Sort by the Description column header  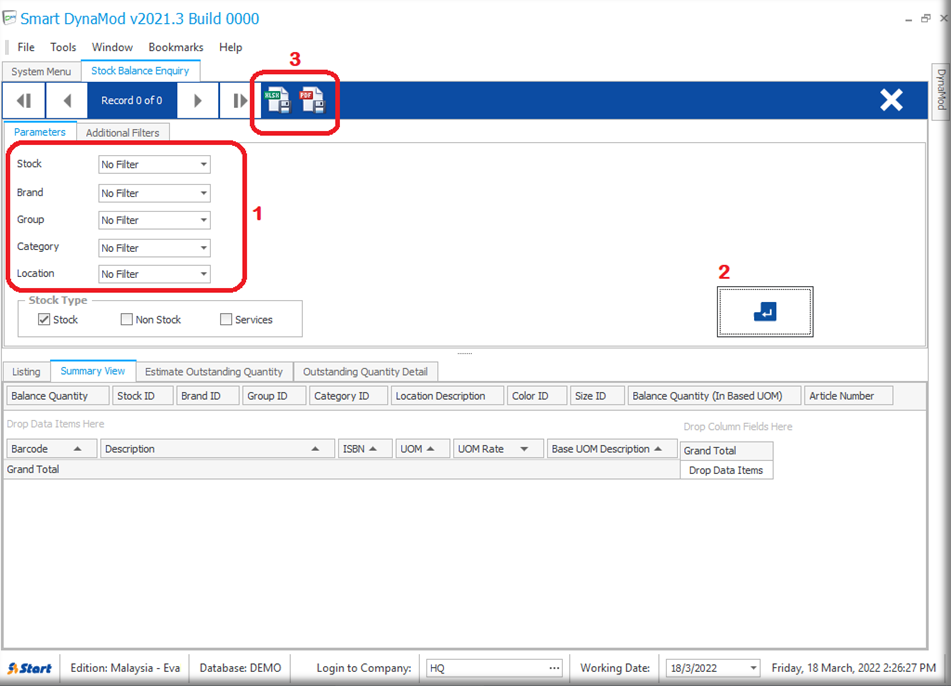[217, 449]
